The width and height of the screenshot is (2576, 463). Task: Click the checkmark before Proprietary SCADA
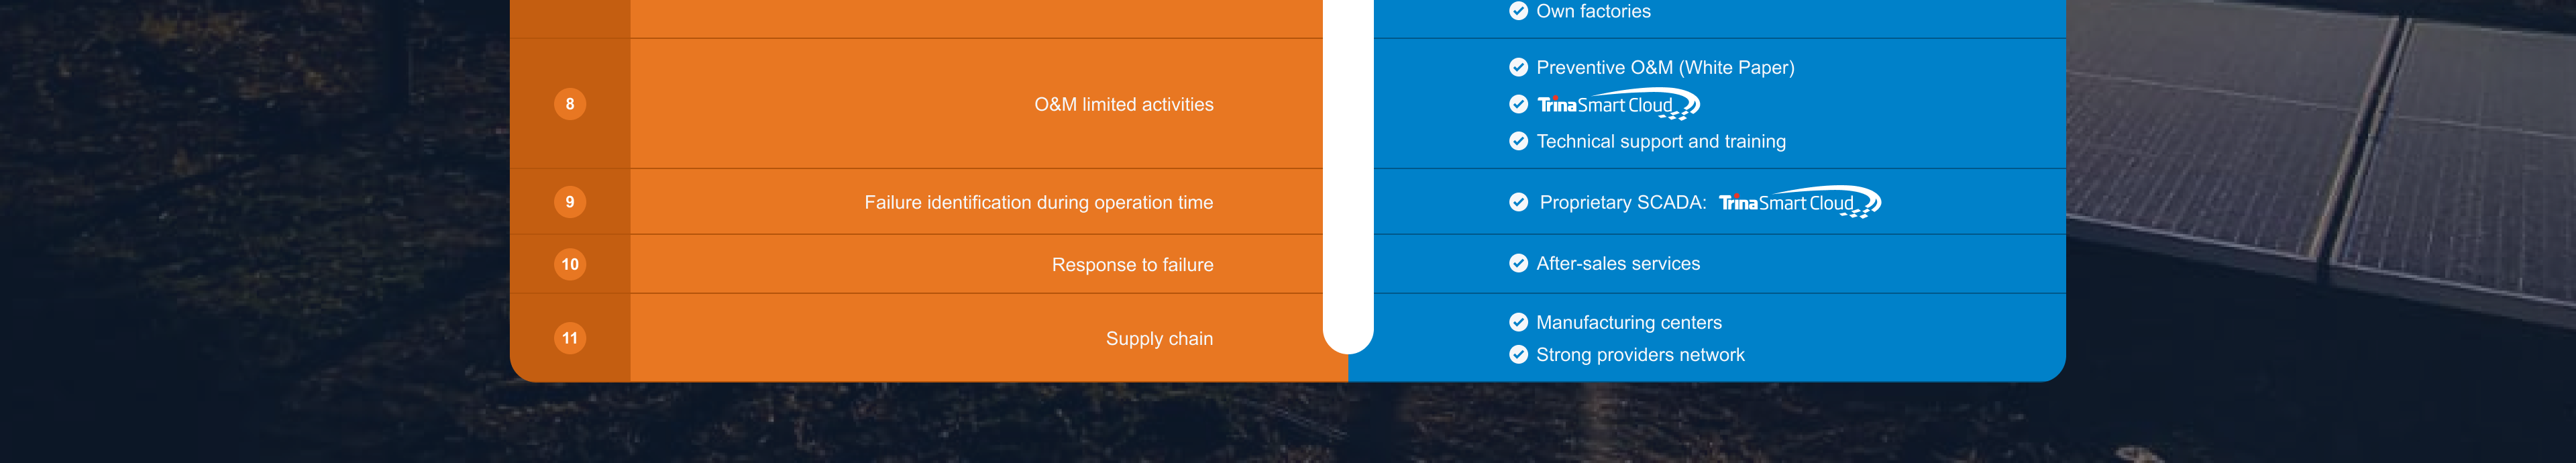pos(1518,202)
